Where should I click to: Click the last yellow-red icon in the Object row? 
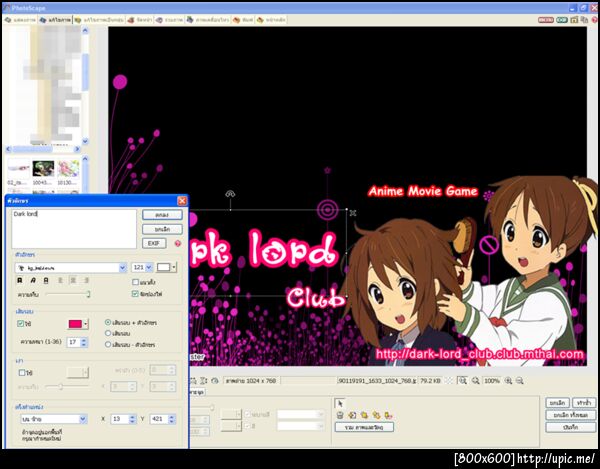click(x=388, y=415)
